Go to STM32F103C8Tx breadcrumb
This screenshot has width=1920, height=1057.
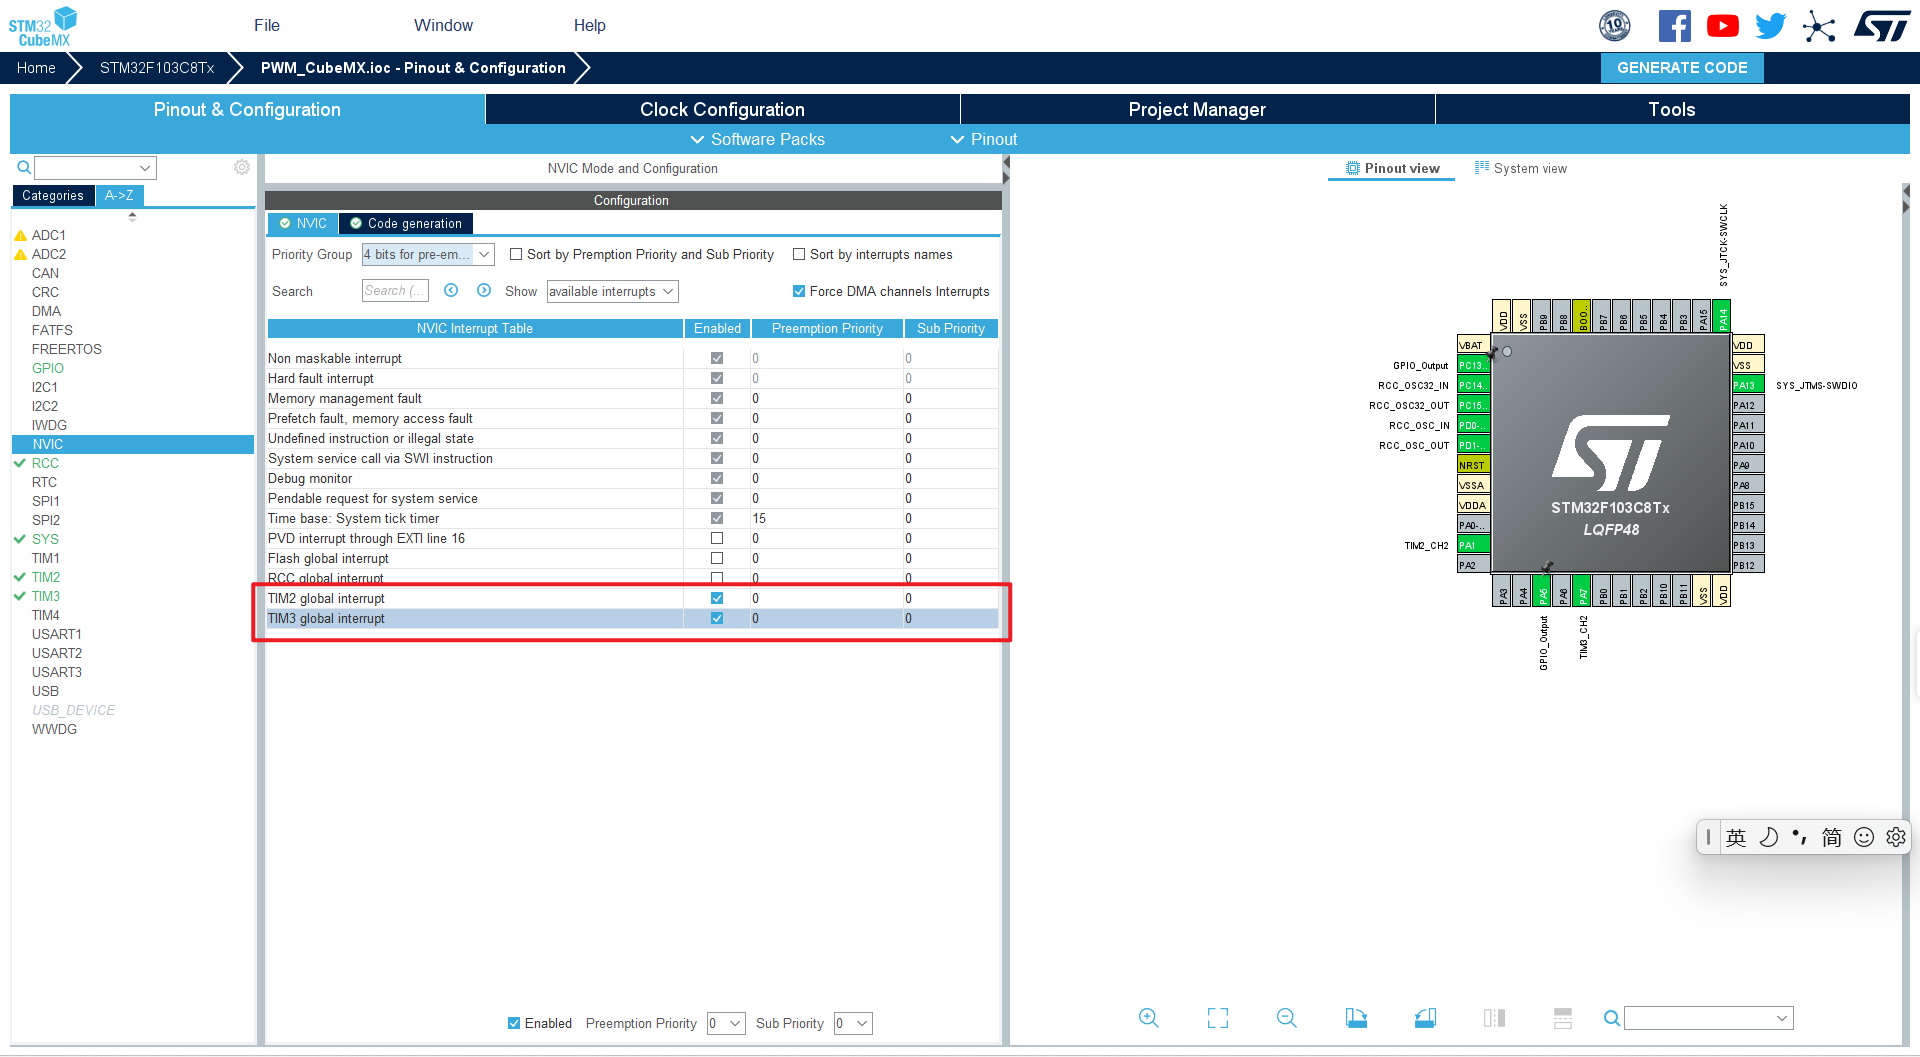click(x=157, y=68)
